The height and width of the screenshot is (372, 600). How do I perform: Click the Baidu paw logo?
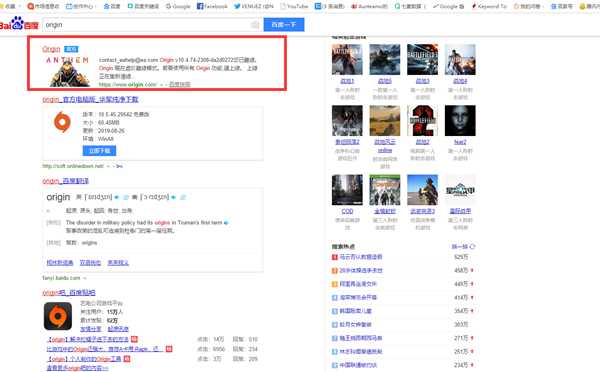click(18, 23)
